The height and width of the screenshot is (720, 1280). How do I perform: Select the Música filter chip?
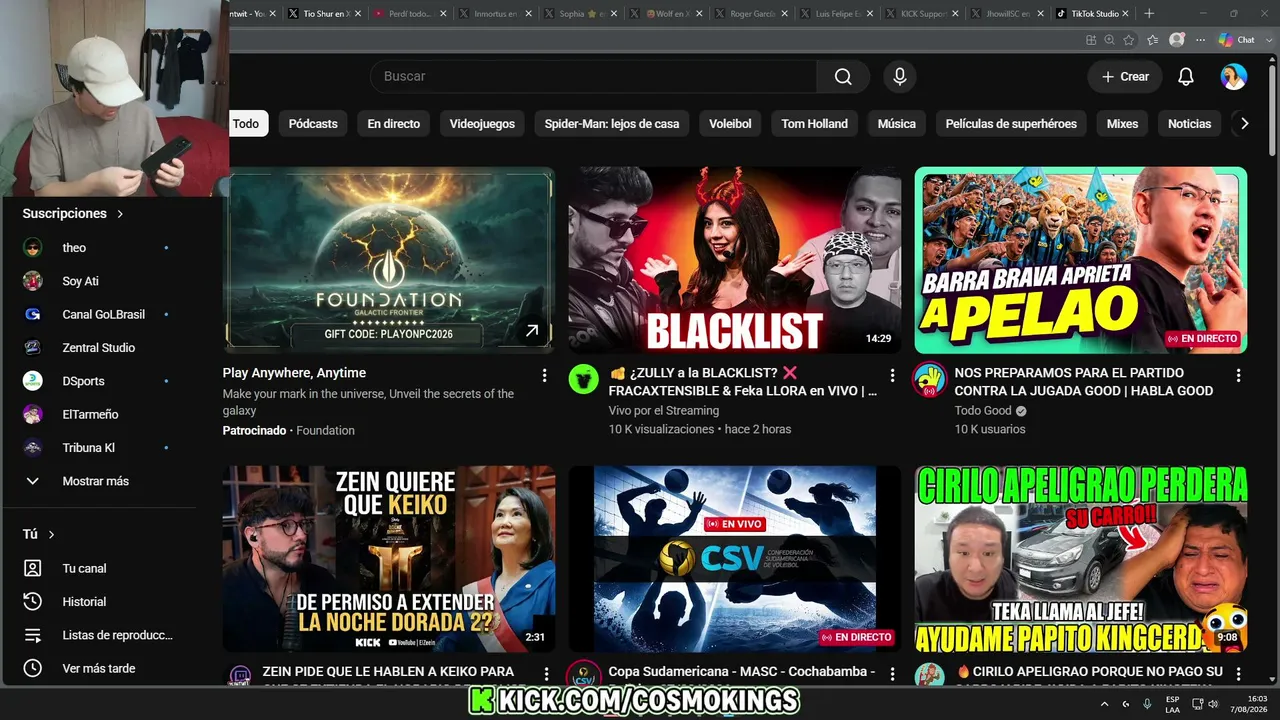point(896,124)
